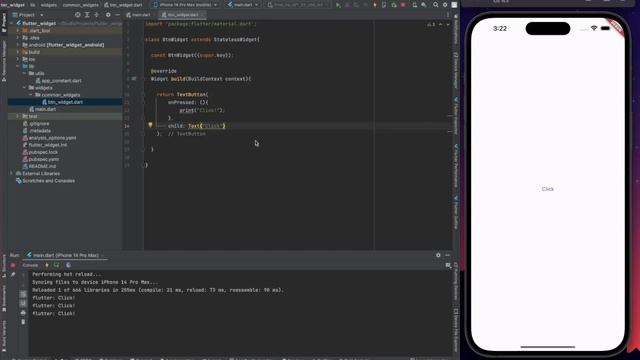
Task: Collapse the lib folder
Action: coord(18,66)
